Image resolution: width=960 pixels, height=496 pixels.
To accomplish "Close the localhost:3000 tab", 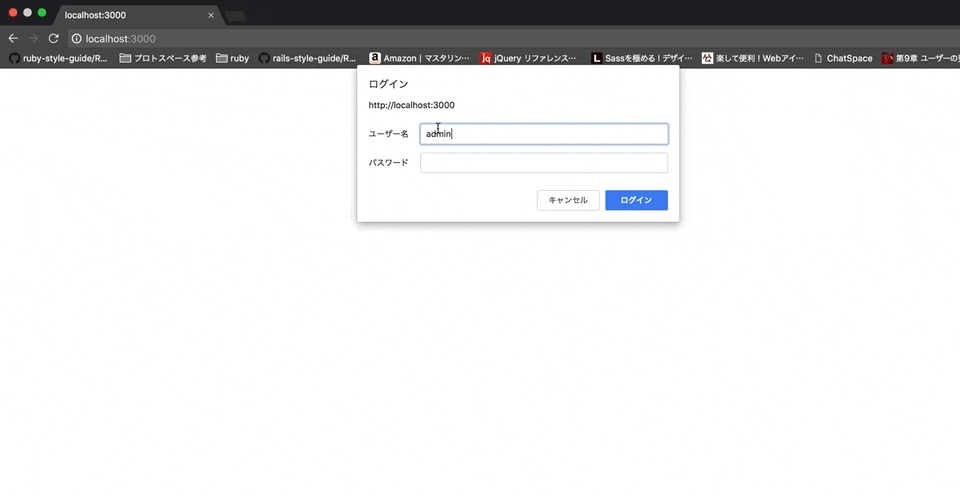I will (211, 15).
